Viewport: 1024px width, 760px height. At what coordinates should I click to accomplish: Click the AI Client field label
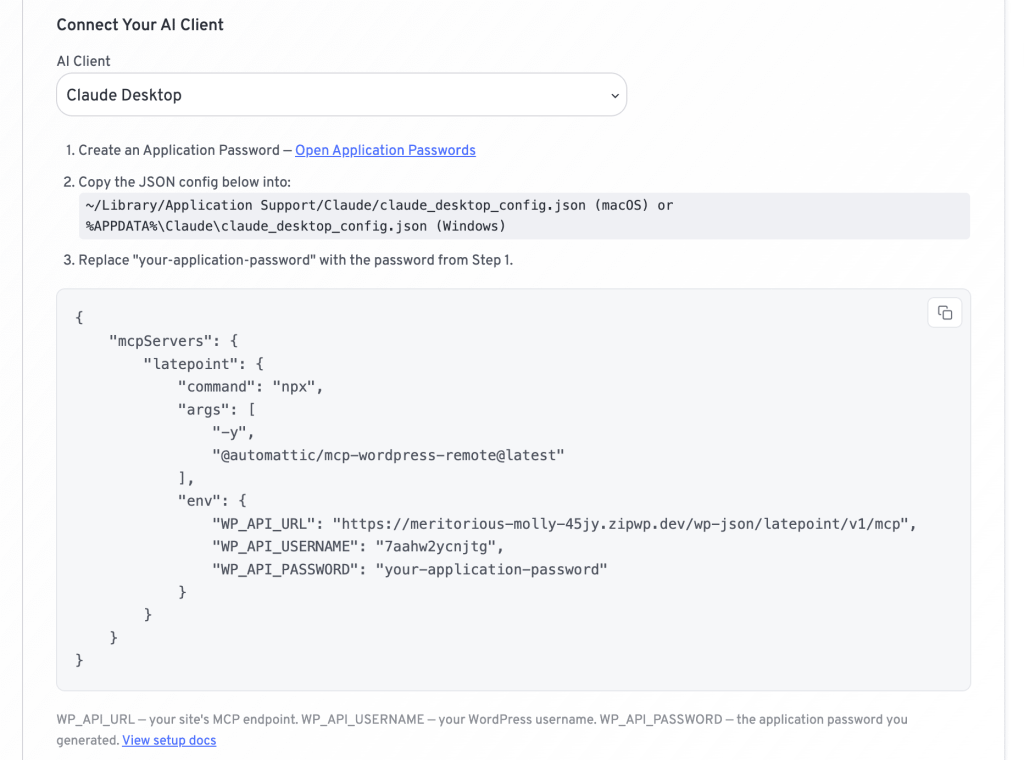[83, 61]
